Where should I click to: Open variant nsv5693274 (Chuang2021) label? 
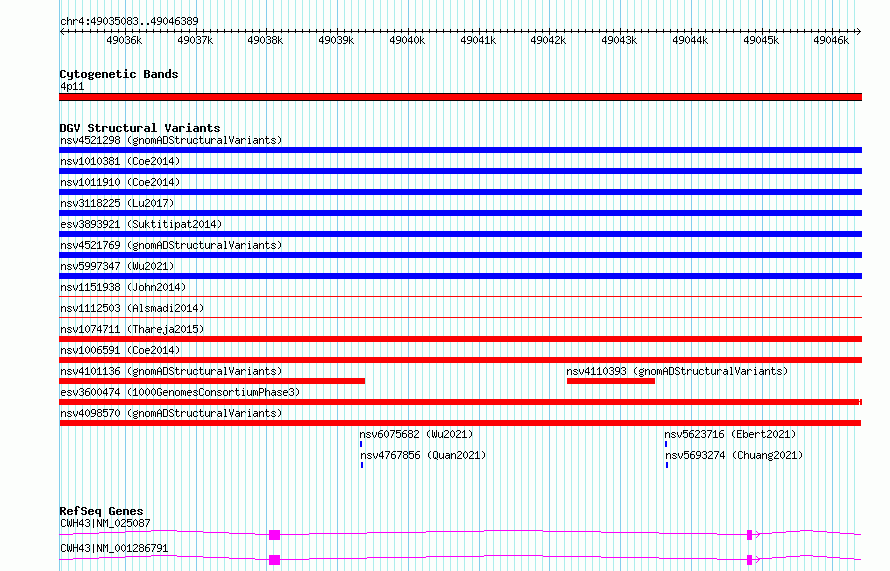coord(734,455)
